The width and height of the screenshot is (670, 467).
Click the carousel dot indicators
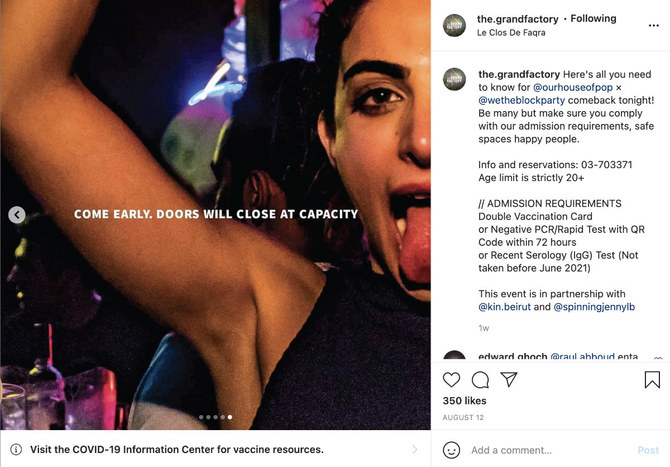(215, 417)
